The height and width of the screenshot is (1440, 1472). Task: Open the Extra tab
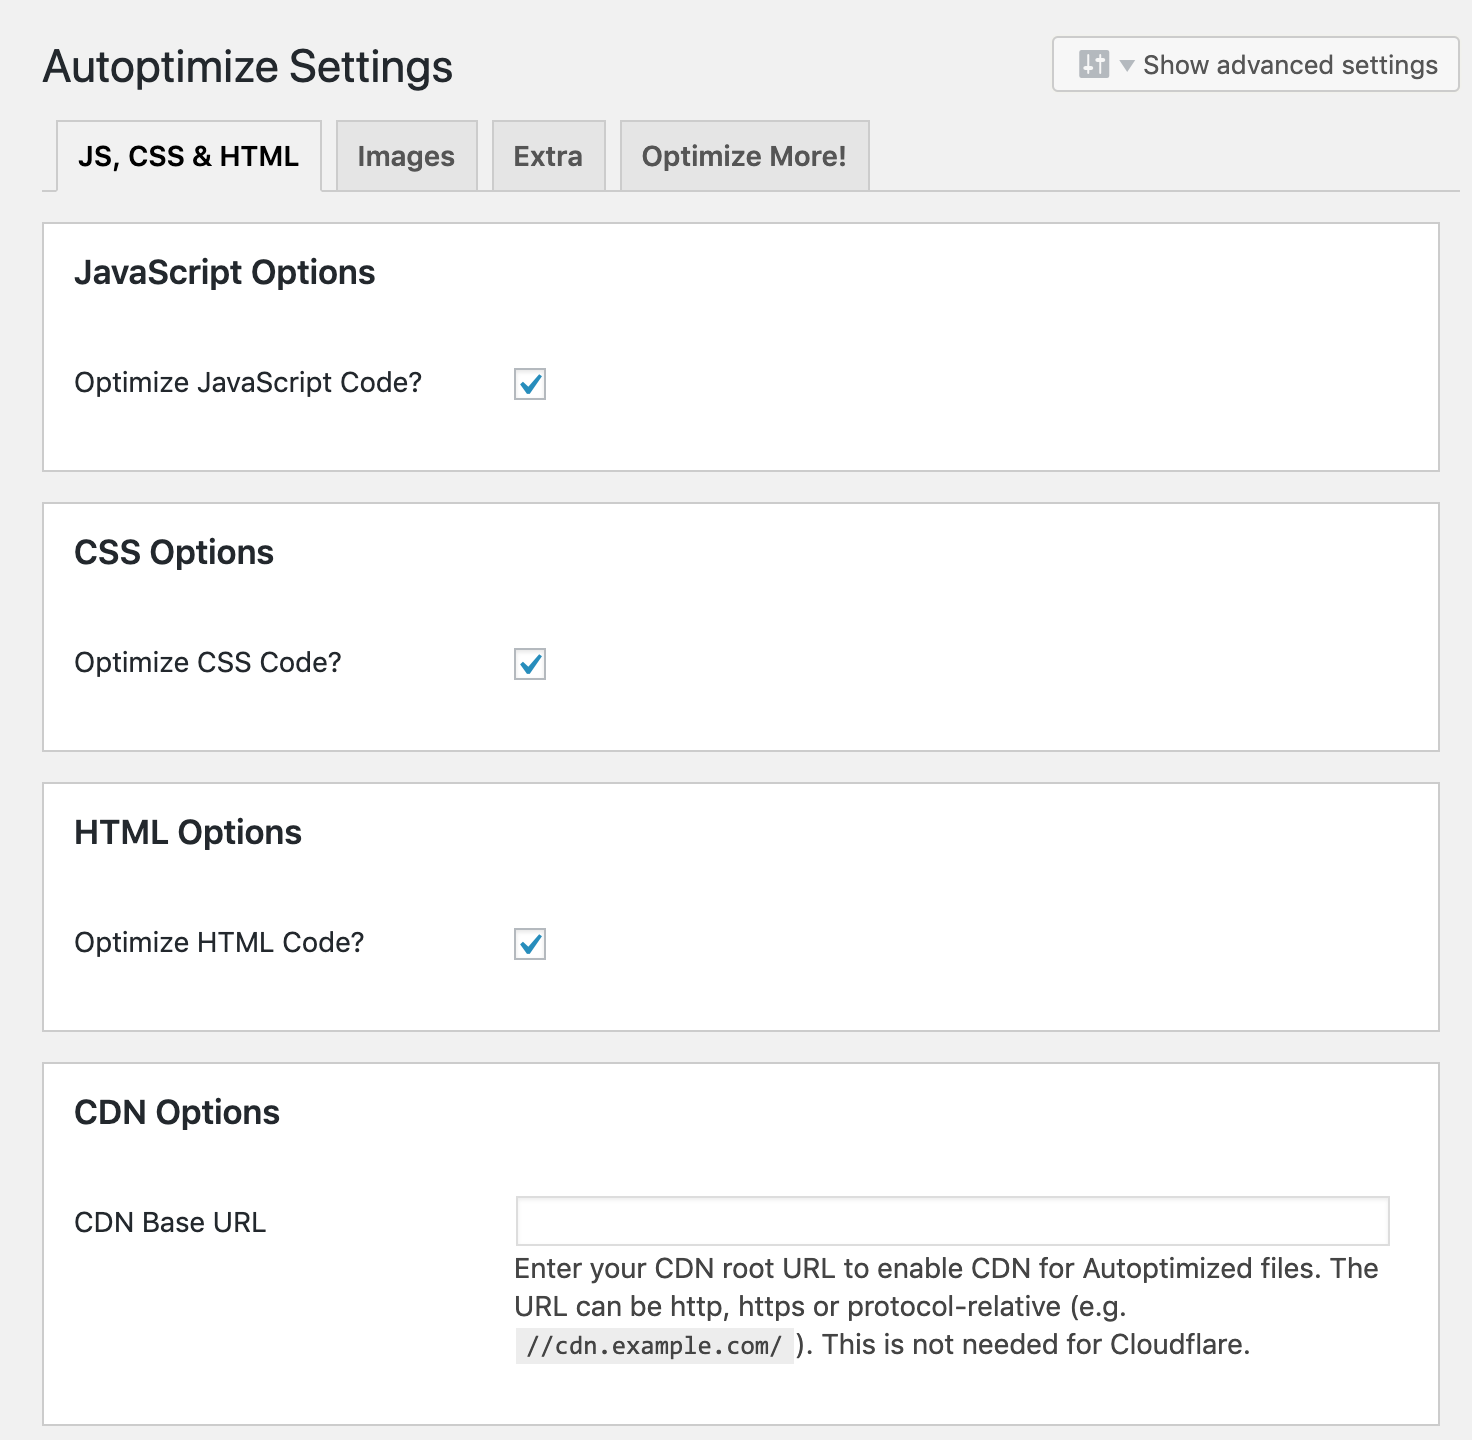tap(548, 155)
